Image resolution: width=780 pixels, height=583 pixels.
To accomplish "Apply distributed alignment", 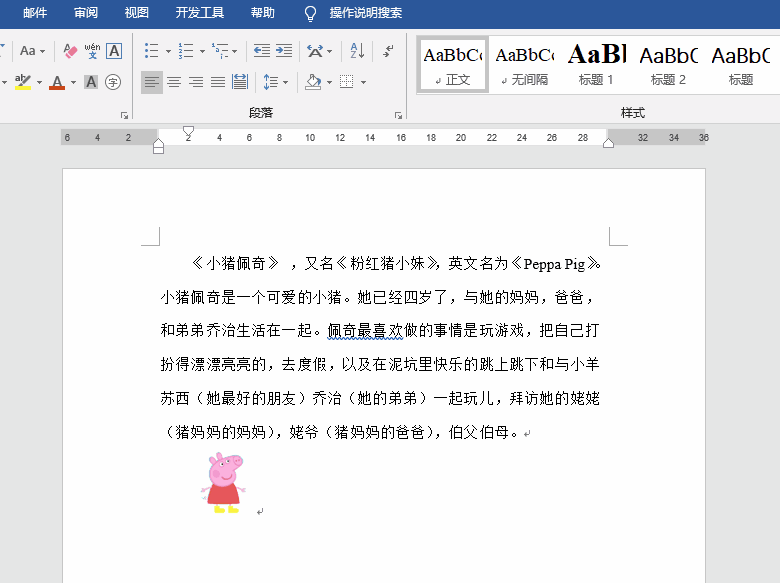I will tap(240, 82).
